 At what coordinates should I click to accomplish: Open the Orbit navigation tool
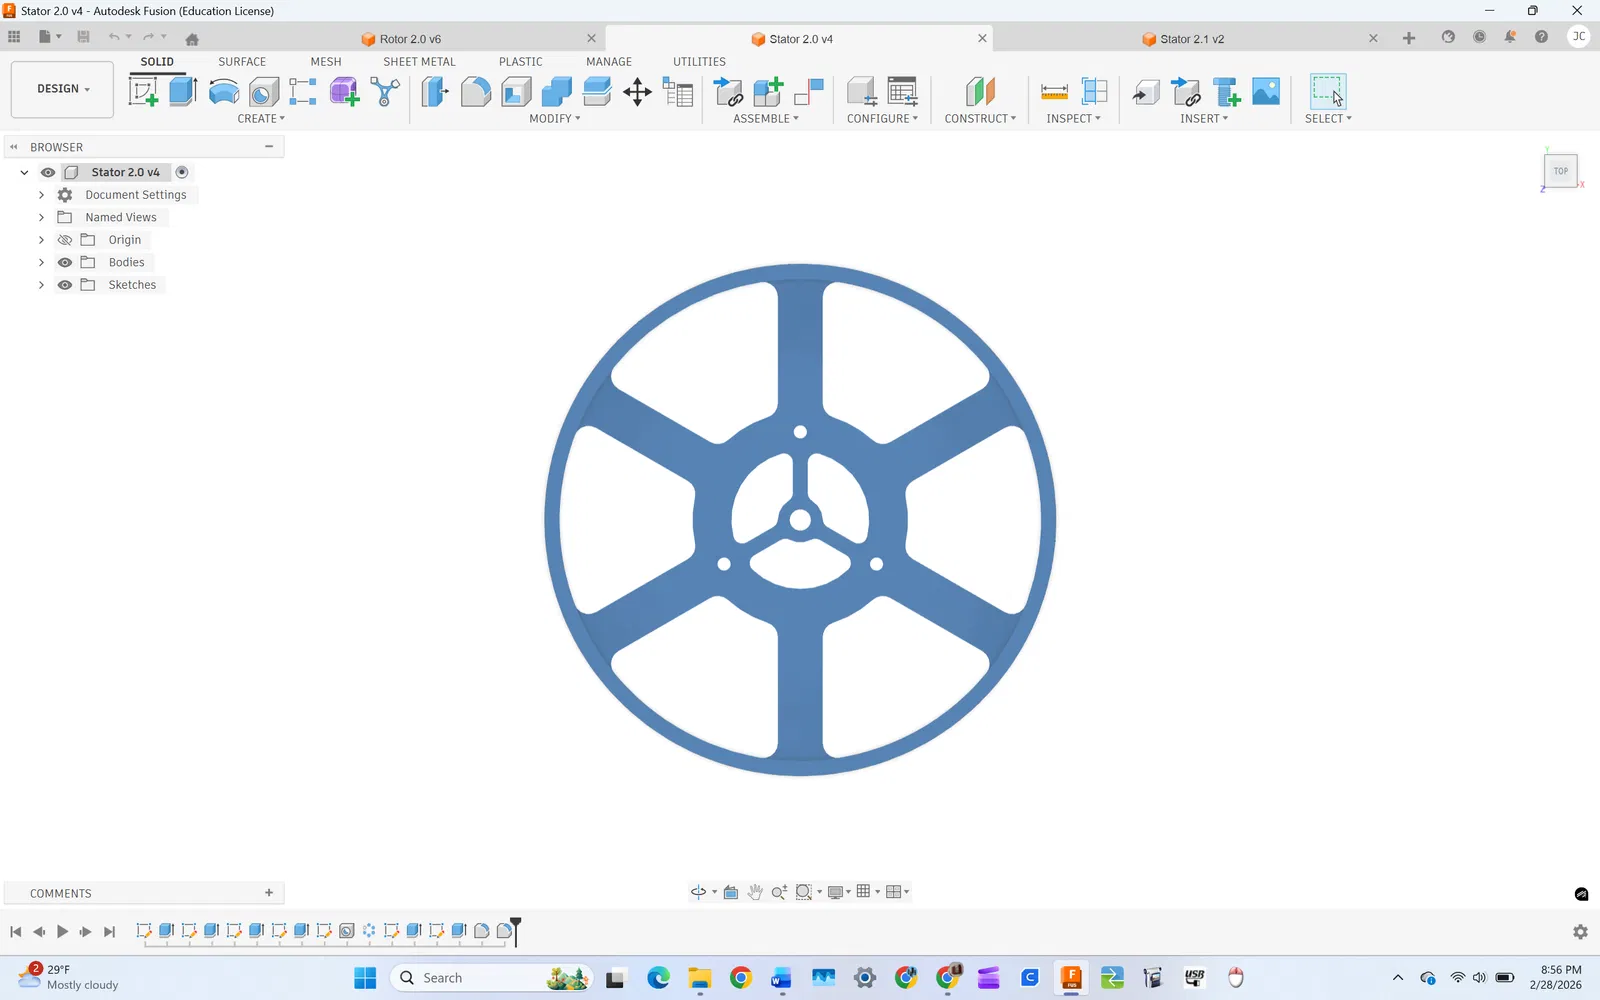698,892
